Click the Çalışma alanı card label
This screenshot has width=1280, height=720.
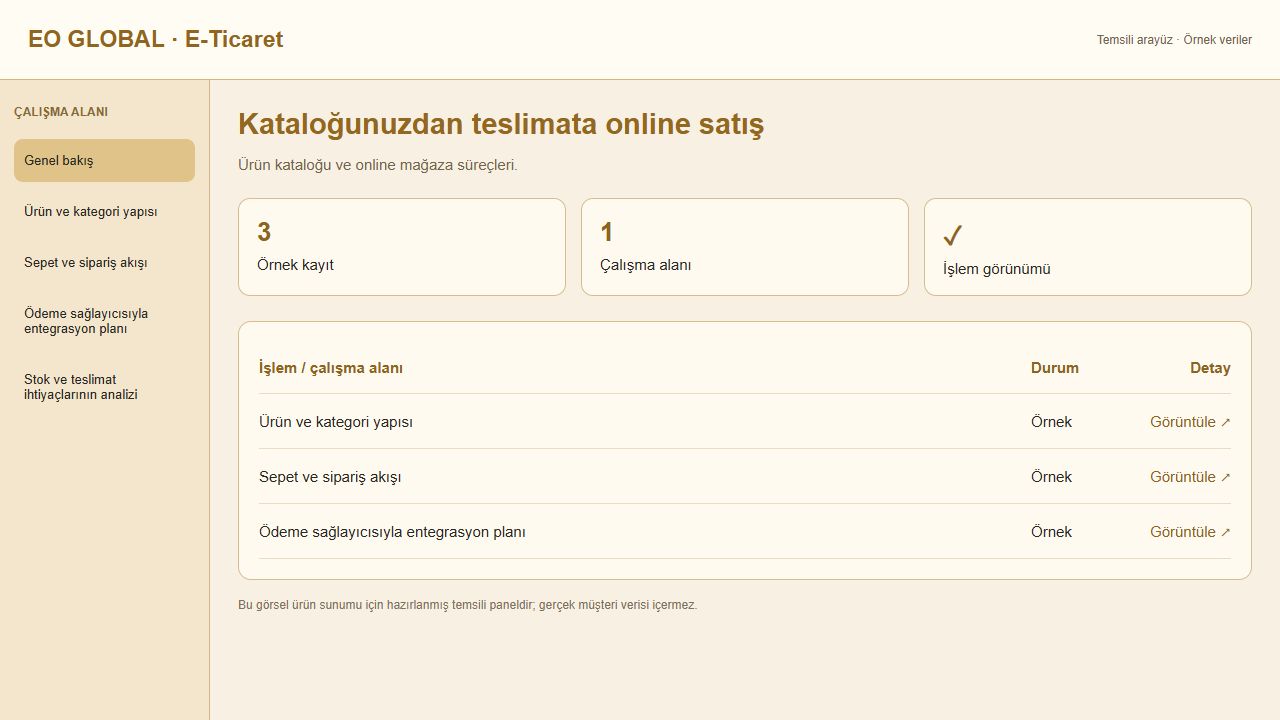645,265
